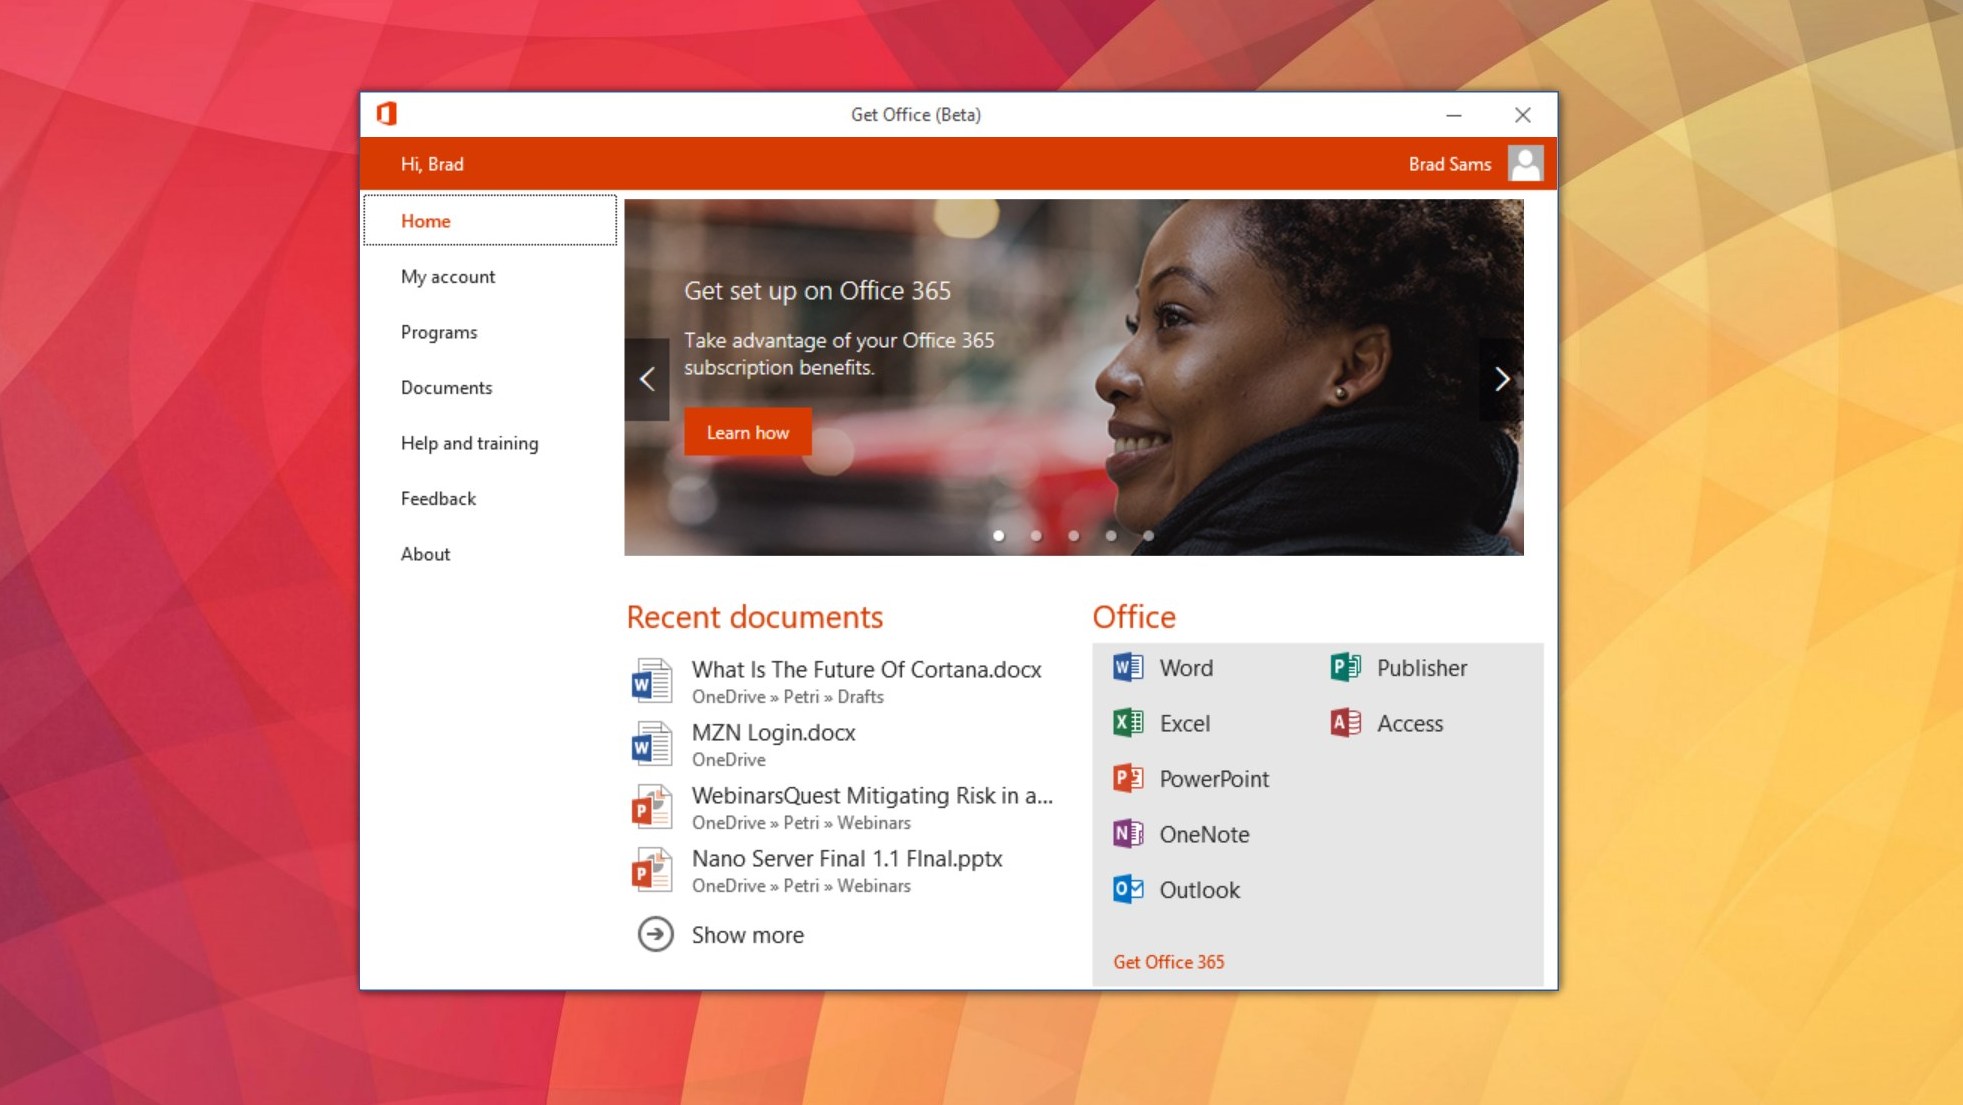Select the Home navigation item
The image size is (1963, 1105).
coord(427,220)
